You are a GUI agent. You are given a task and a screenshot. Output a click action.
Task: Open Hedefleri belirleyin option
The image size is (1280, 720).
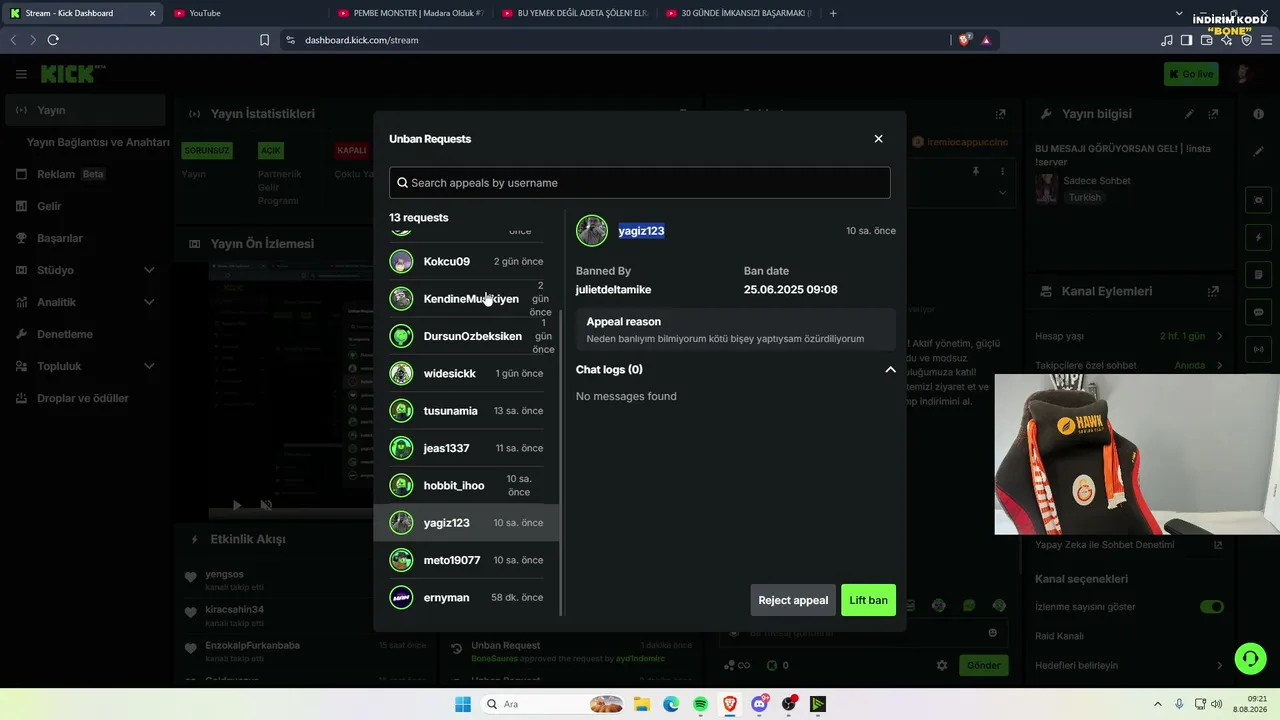1130,665
